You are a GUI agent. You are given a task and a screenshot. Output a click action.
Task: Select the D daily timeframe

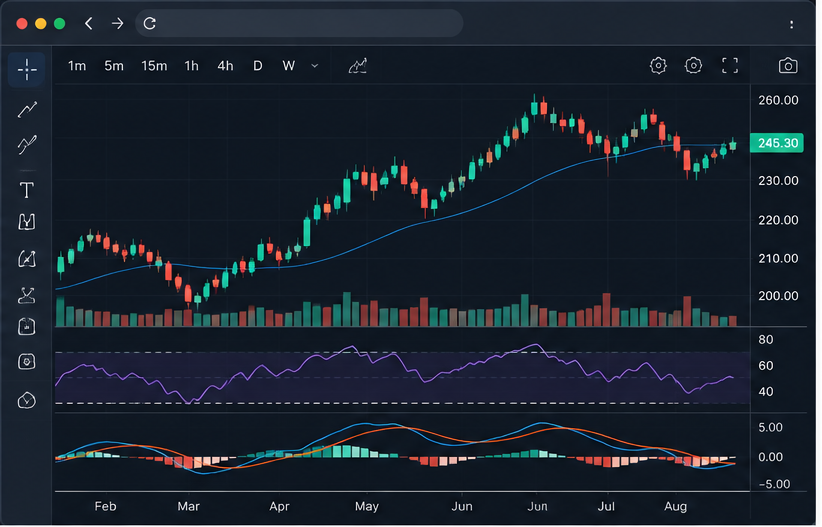258,66
